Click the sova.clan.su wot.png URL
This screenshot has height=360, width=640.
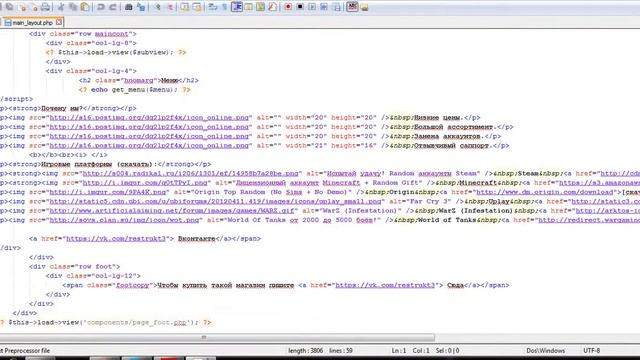[x=124, y=220]
